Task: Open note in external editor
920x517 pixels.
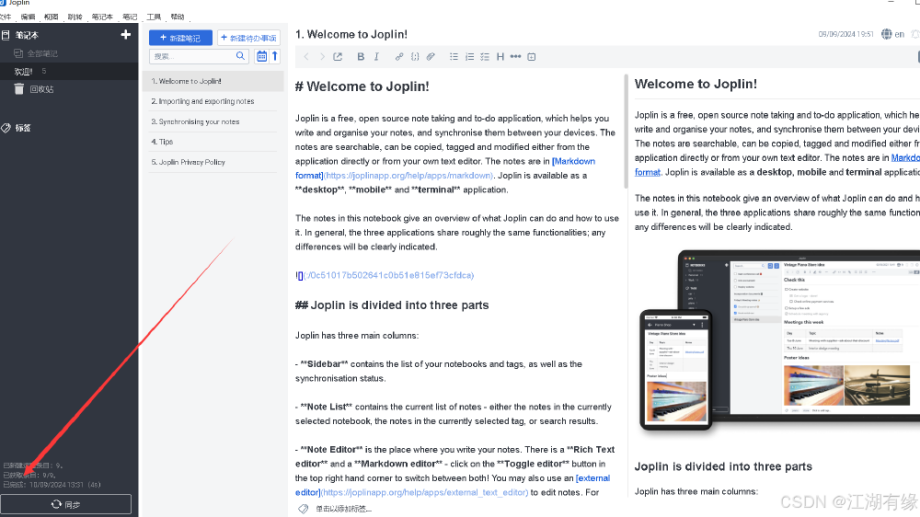Action: [x=337, y=57]
